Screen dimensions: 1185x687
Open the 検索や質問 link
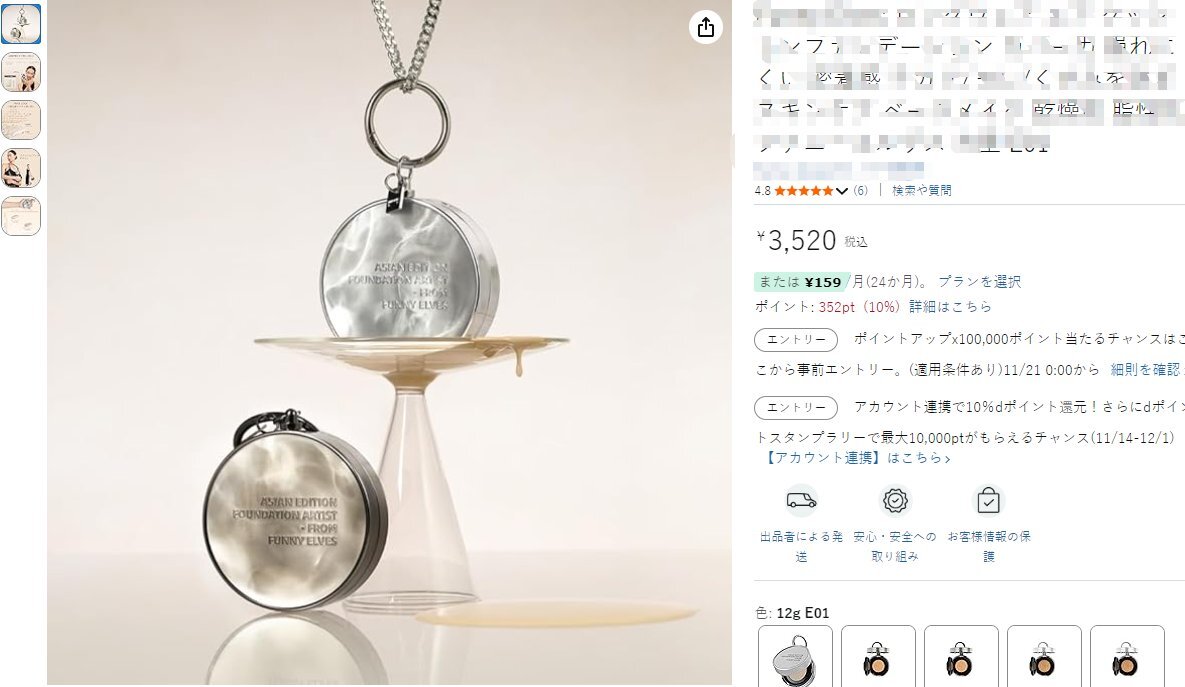921,190
